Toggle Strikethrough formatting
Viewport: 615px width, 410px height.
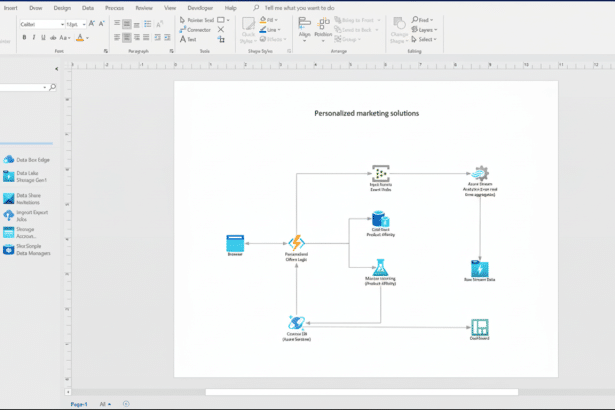coord(53,38)
